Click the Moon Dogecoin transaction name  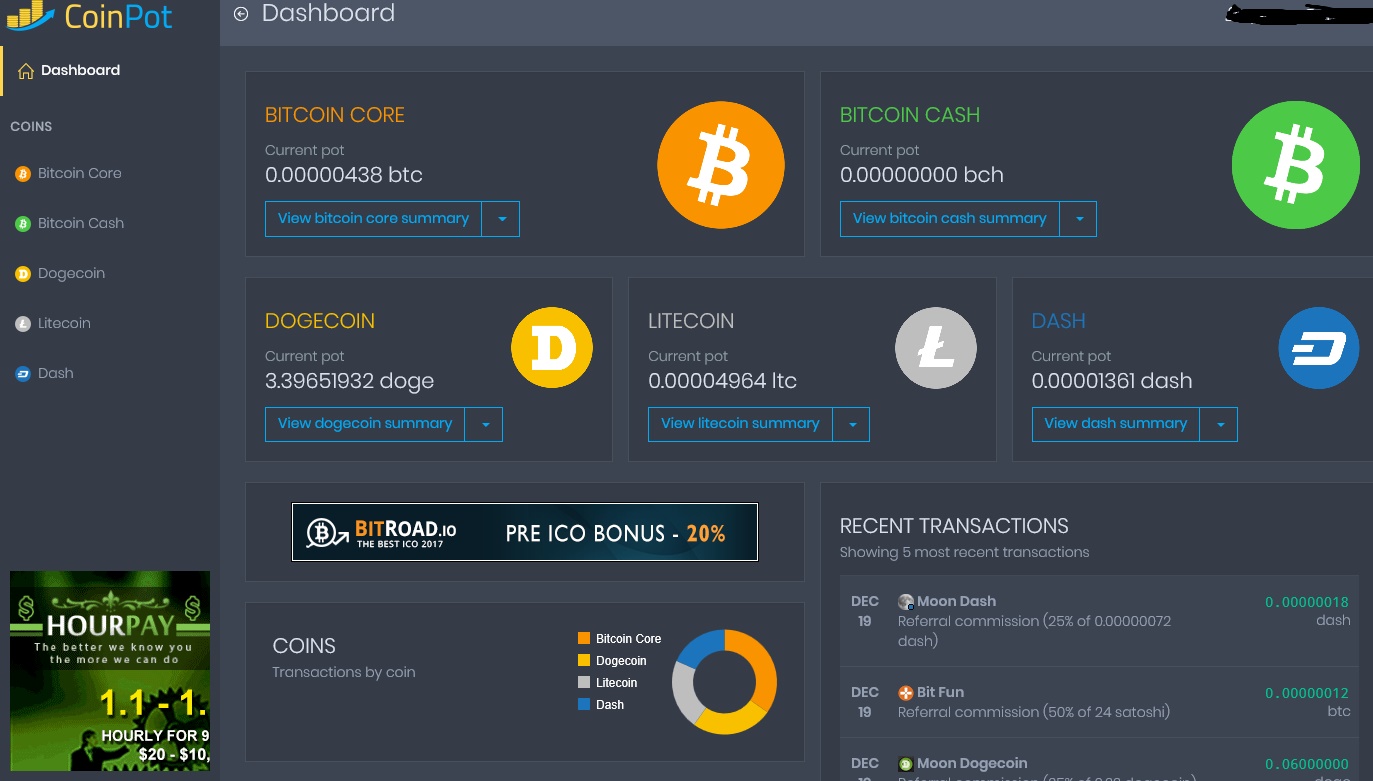point(972,763)
